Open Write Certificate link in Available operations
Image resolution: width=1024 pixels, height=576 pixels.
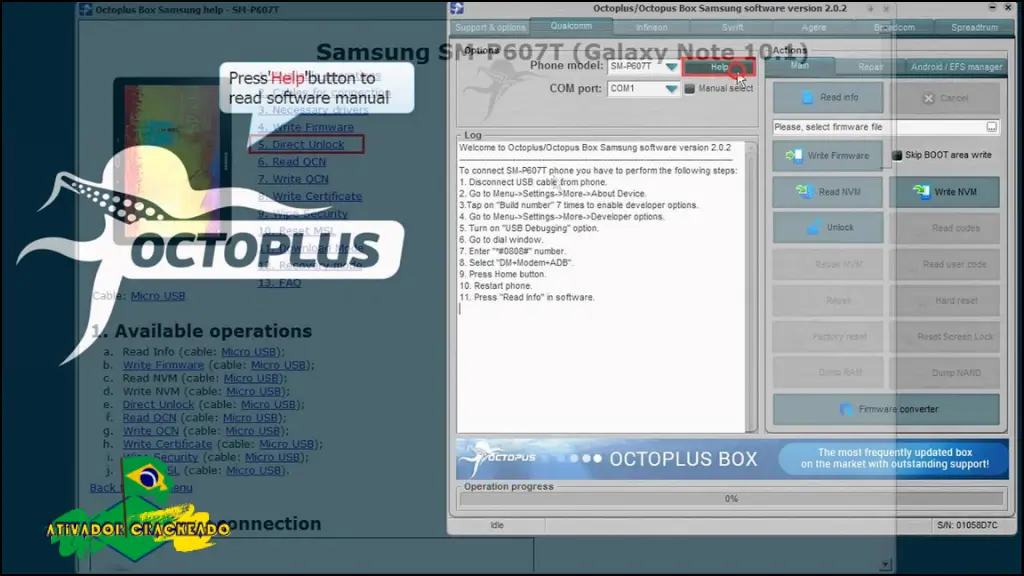(x=167, y=444)
